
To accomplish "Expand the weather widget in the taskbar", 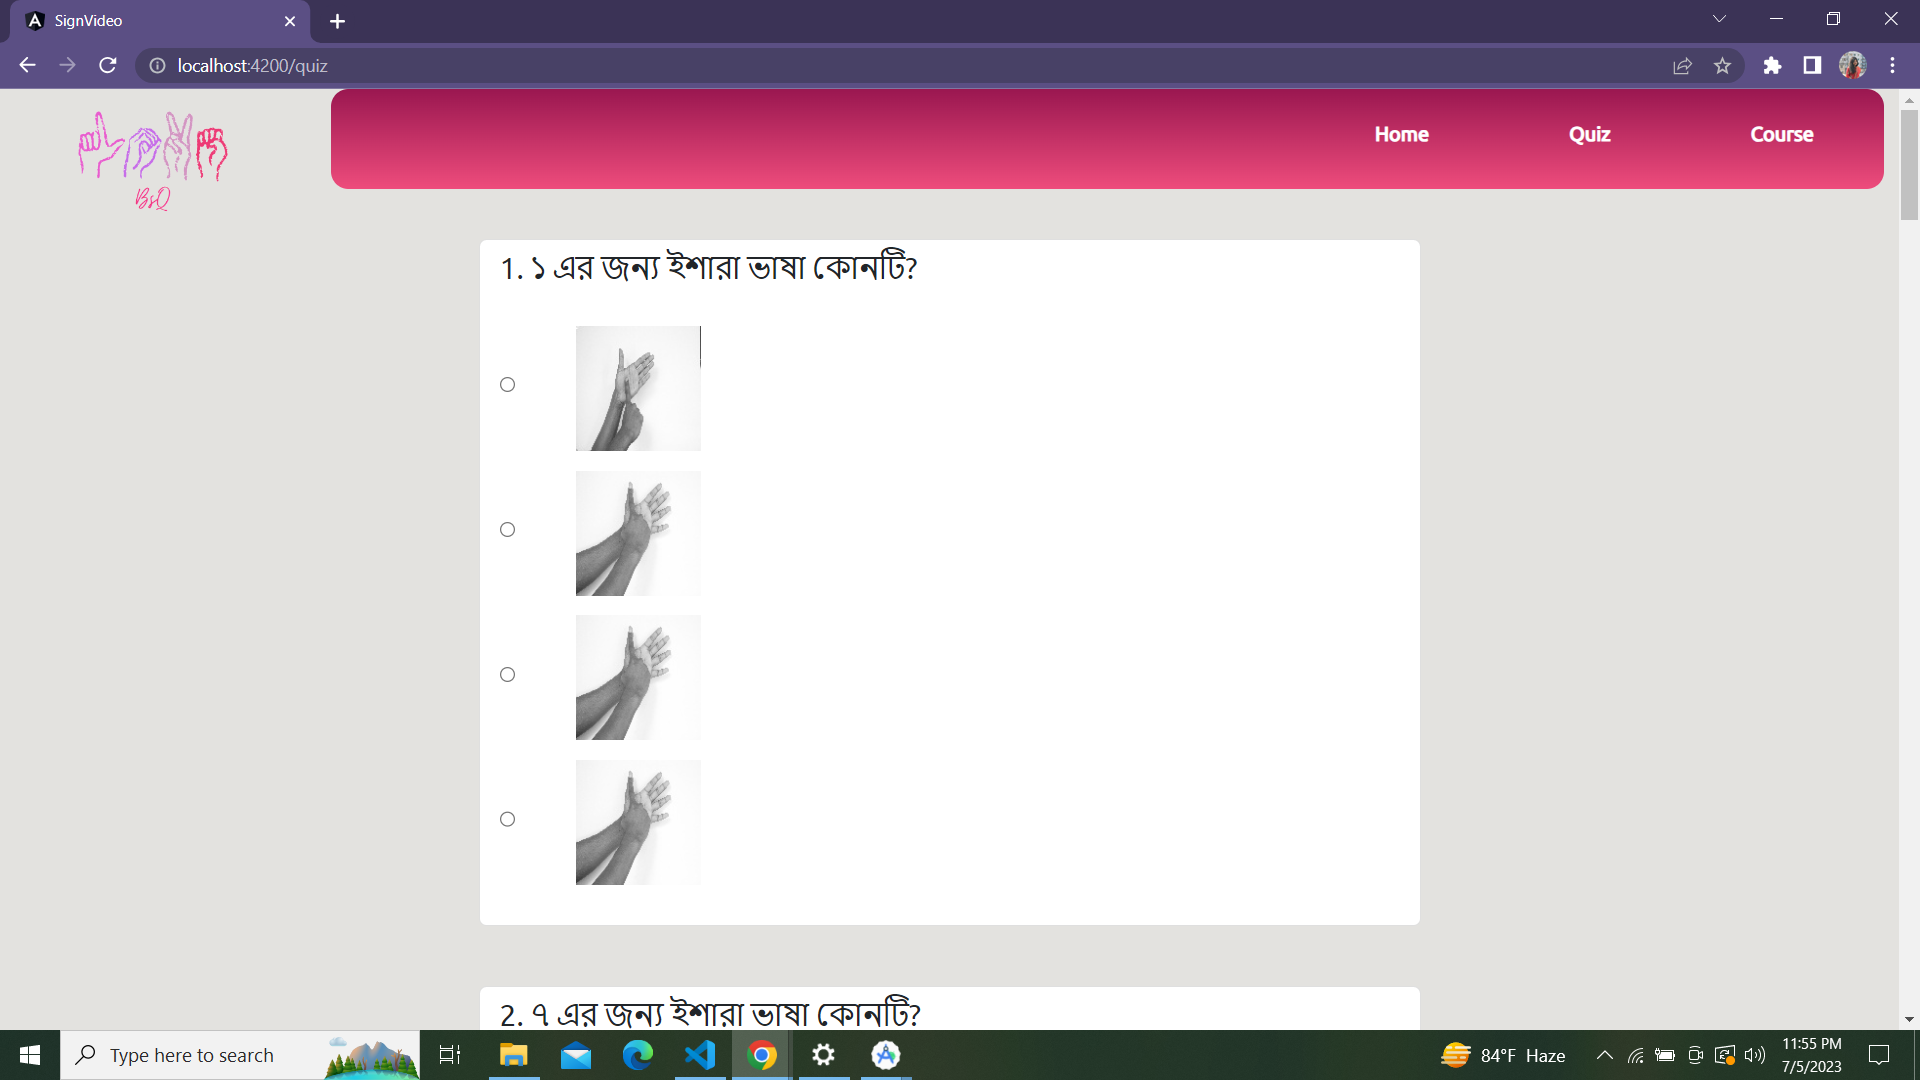I will coord(1505,1055).
